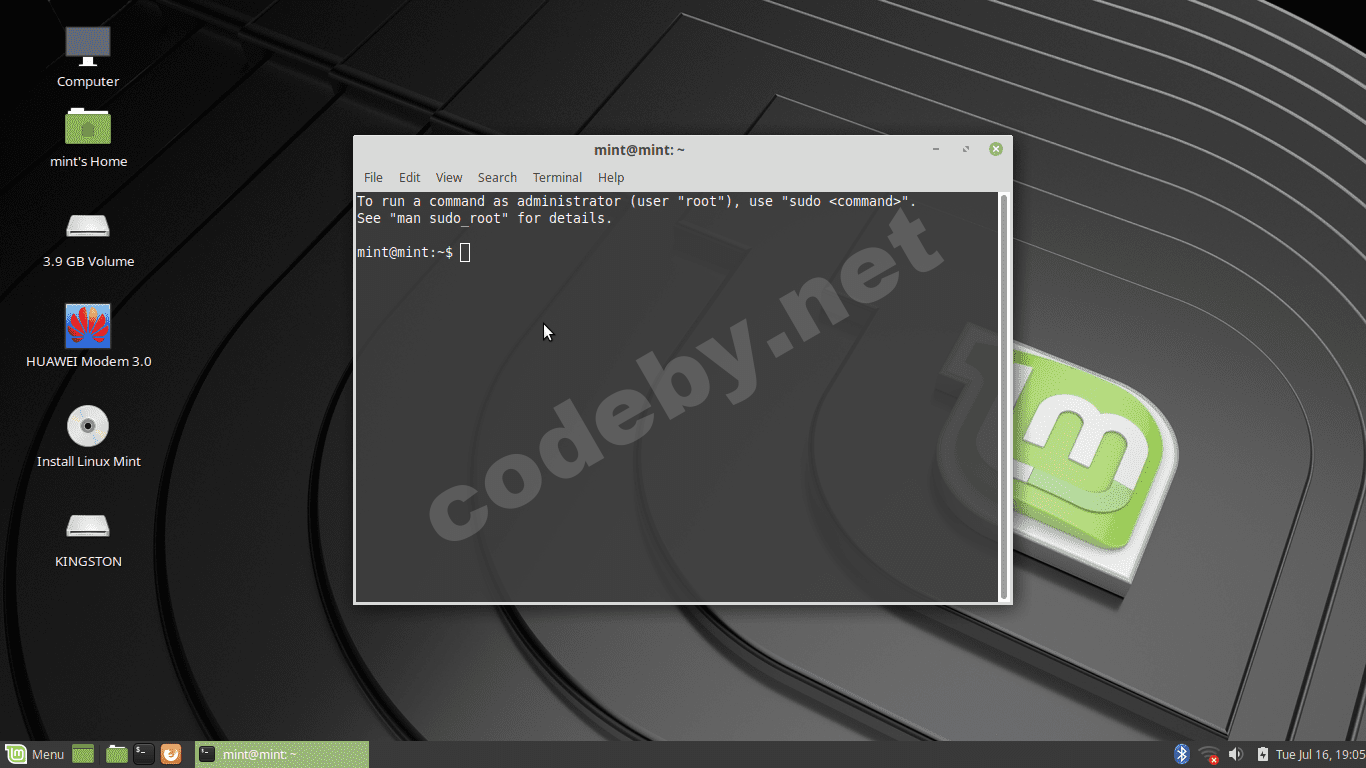This screenshot has height=768, width=1366.
Task: Close the terminal window
Action: point(996,149)
